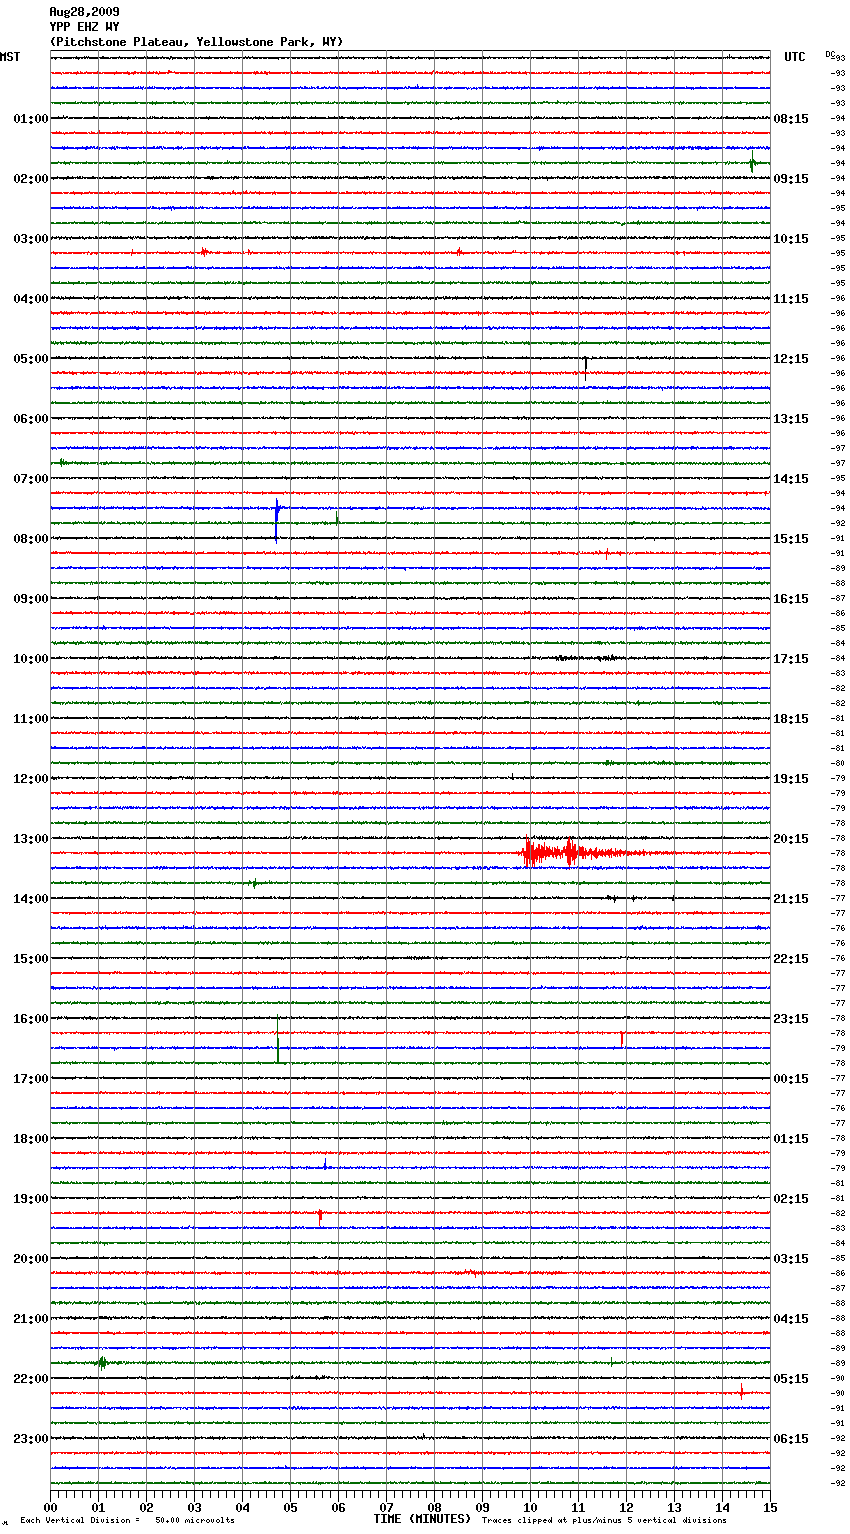Screen dimensions: 850x1534
Task: Select the 03:00 MST row label
Action: tap(31, 239)
